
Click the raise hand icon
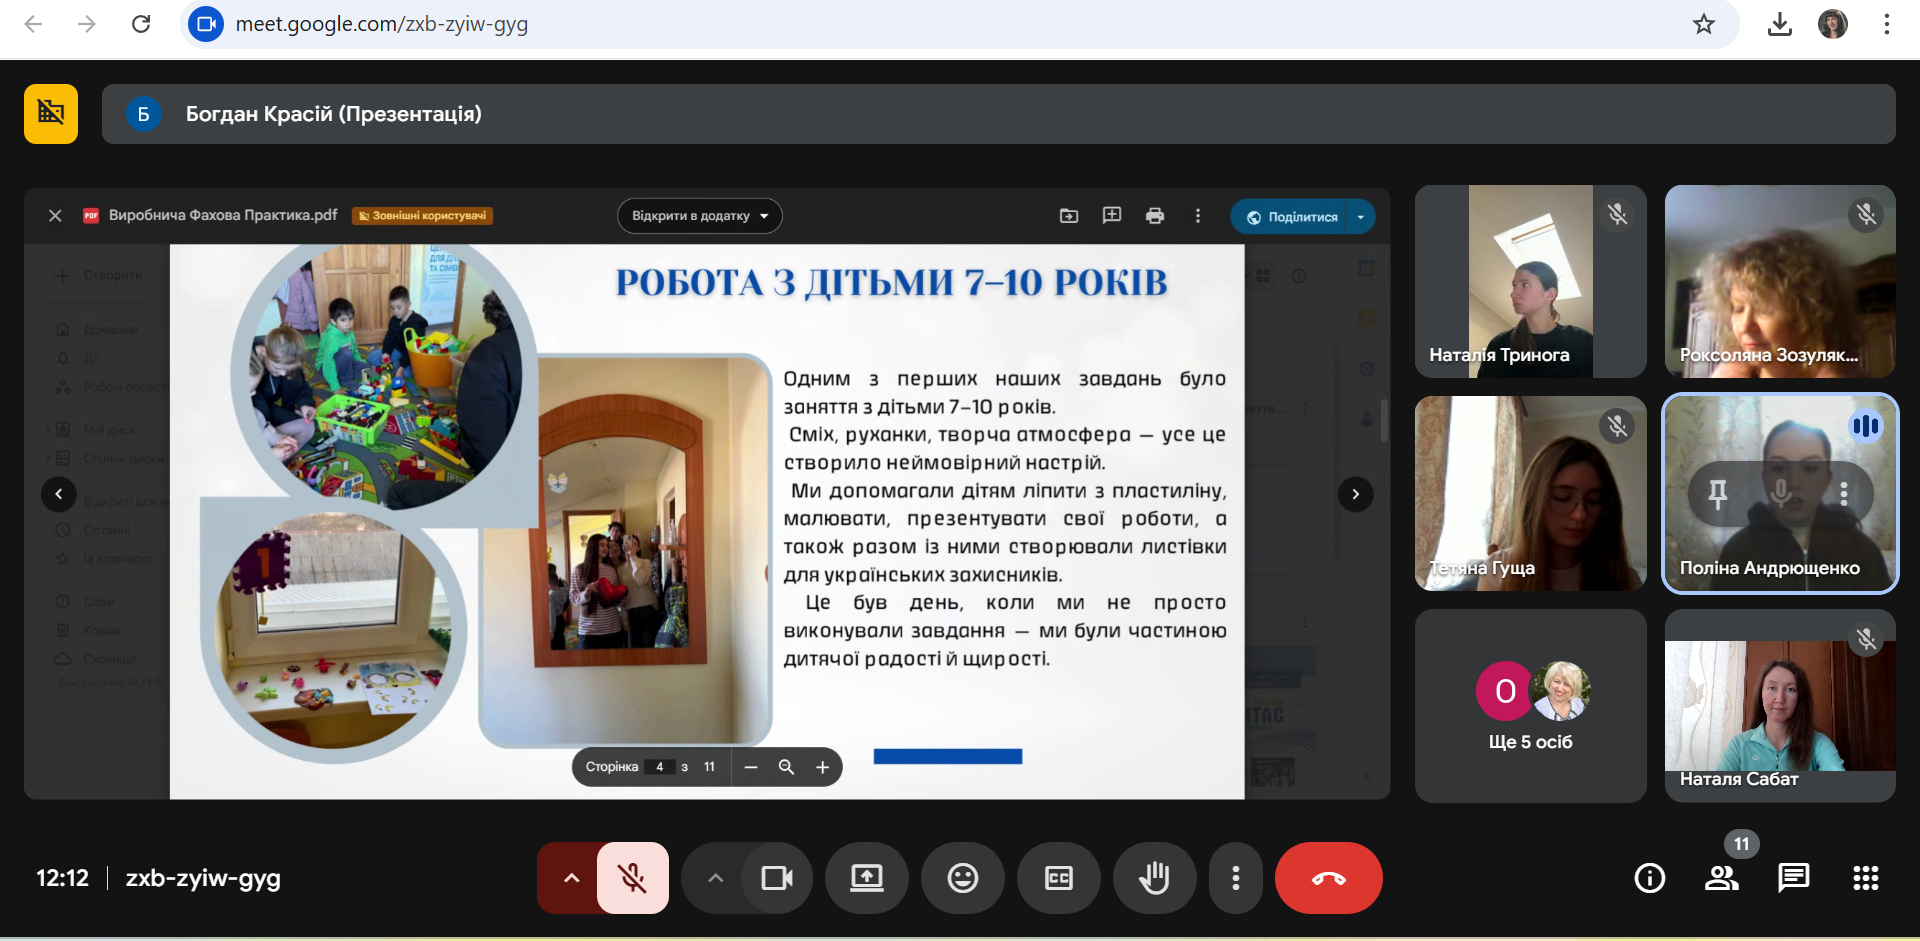[x=1154, y=878]
